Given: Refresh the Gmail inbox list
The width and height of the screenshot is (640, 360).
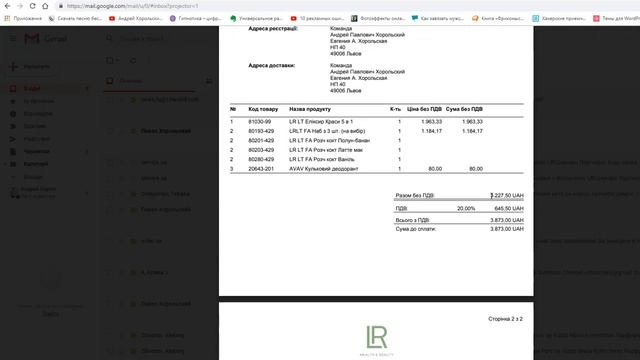Looking at the screenshot, I should coord(133,60).
